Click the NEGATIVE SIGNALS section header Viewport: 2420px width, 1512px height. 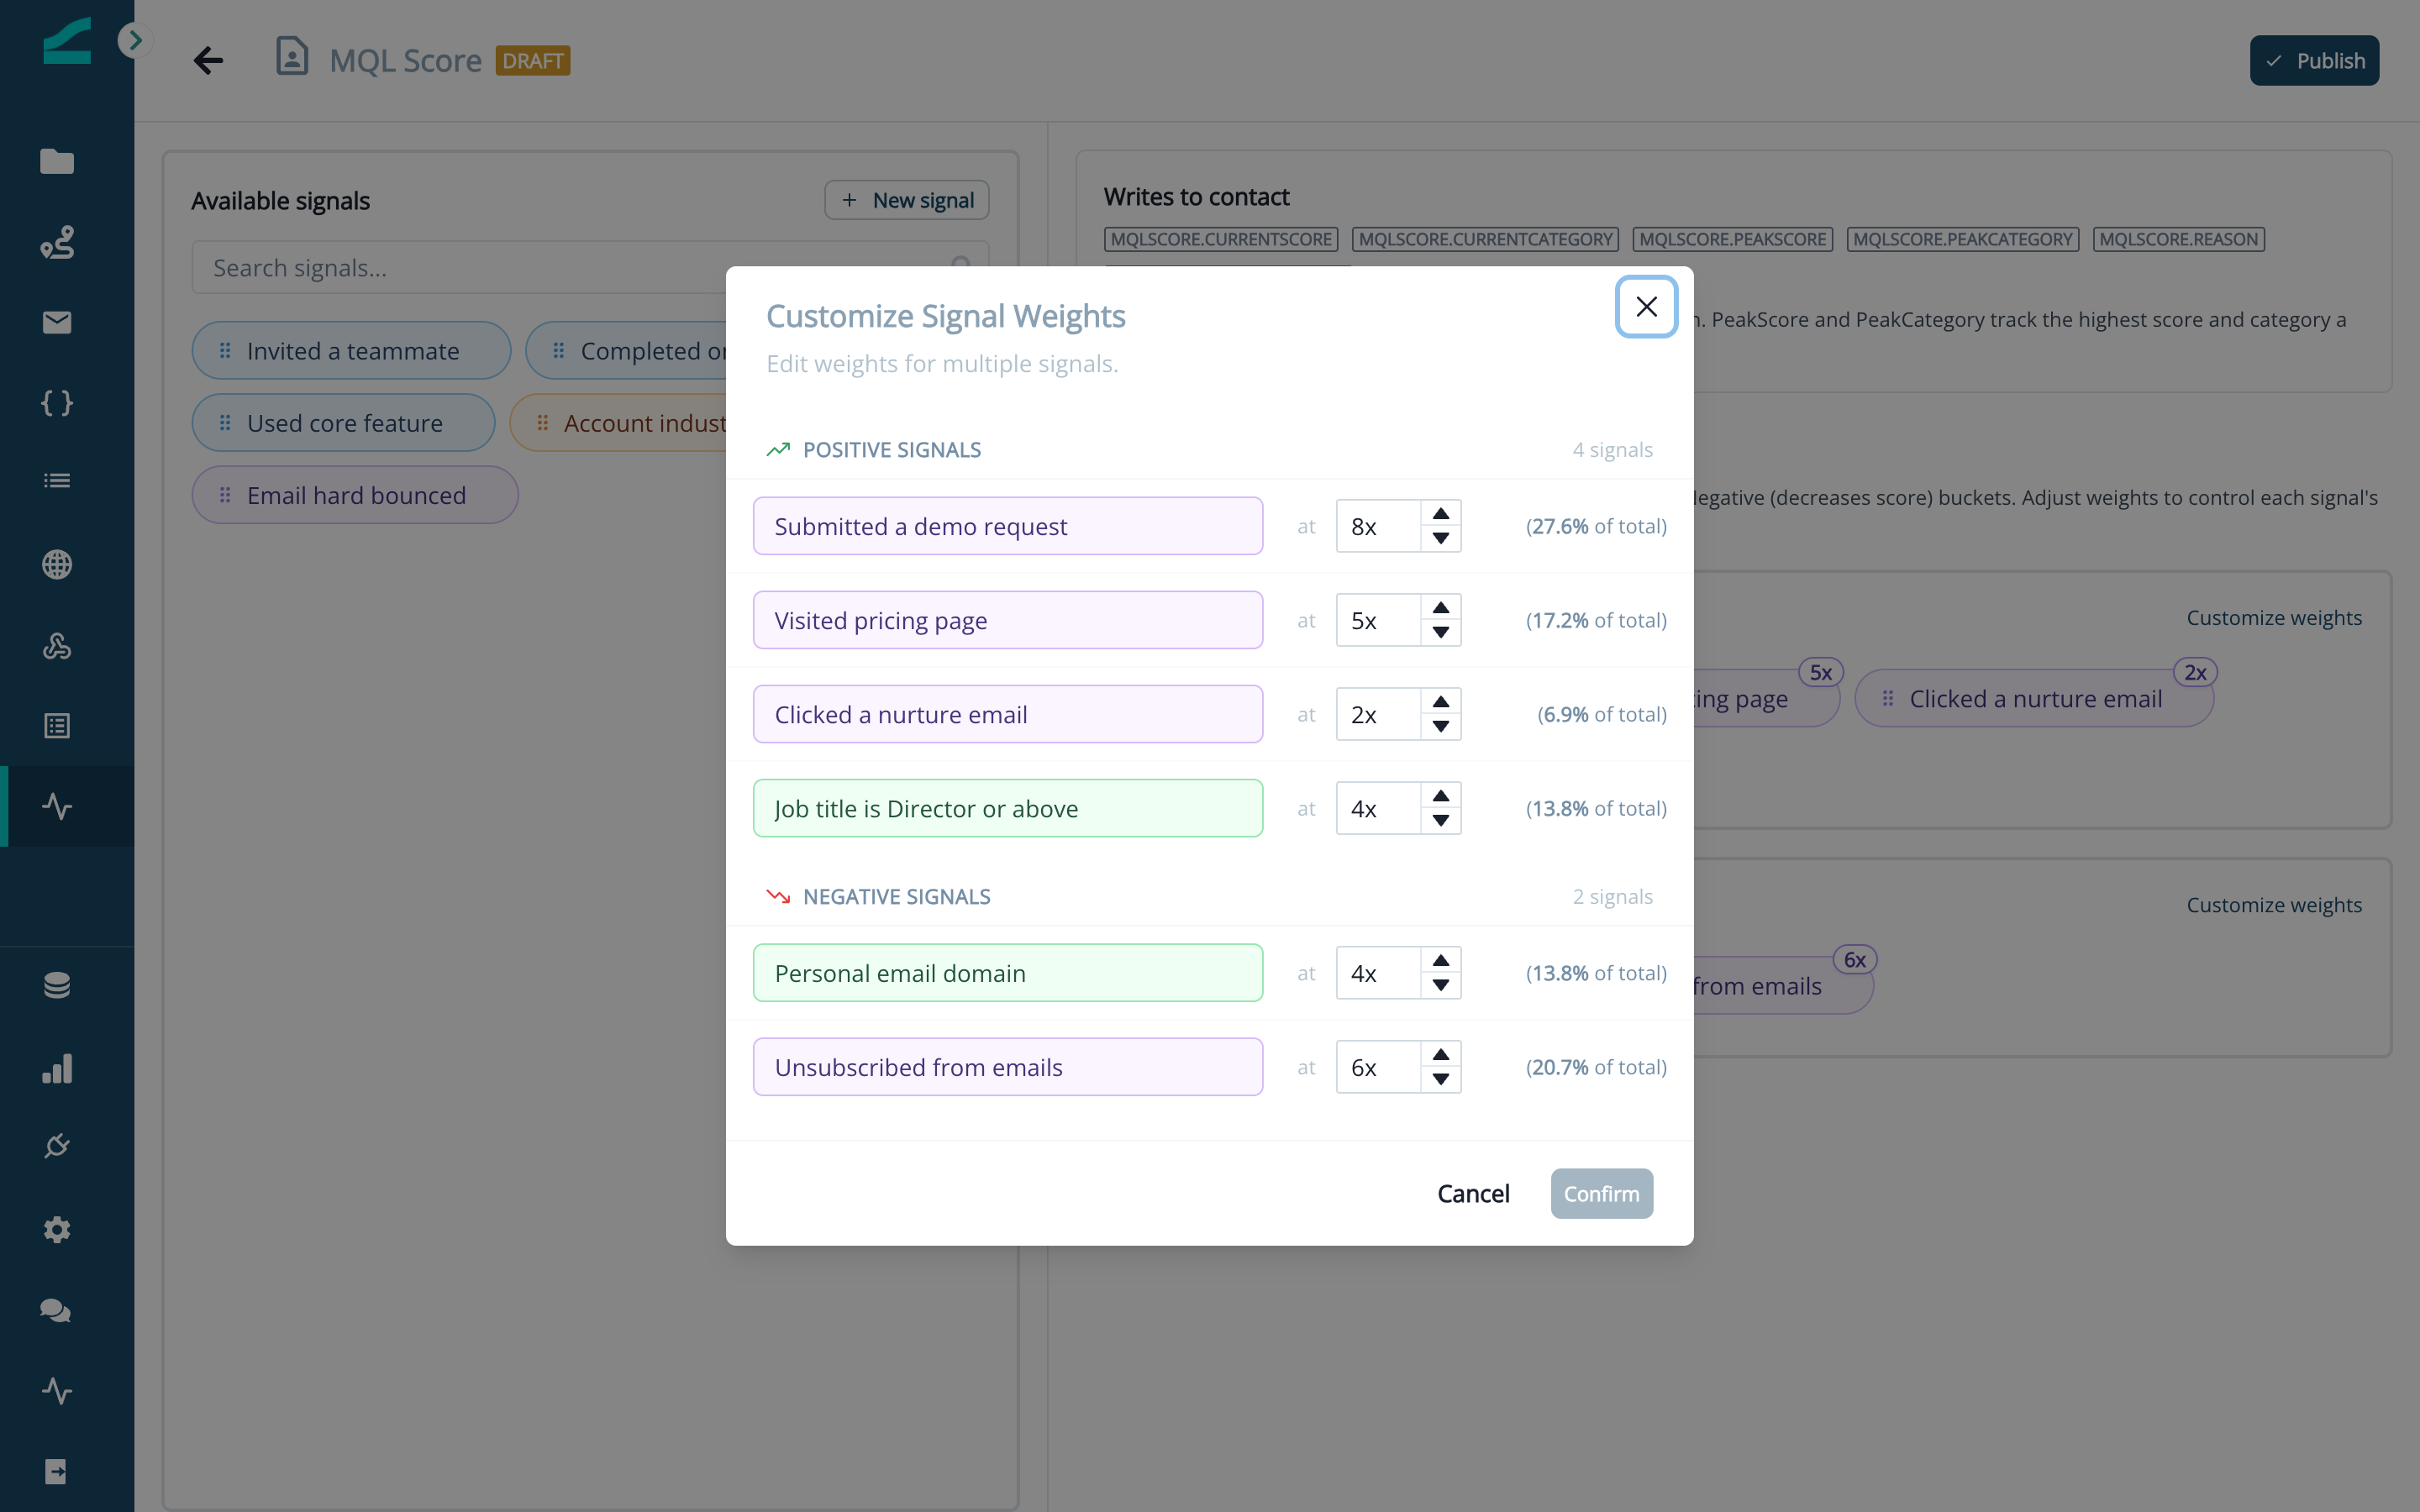[x=896, y=897]
